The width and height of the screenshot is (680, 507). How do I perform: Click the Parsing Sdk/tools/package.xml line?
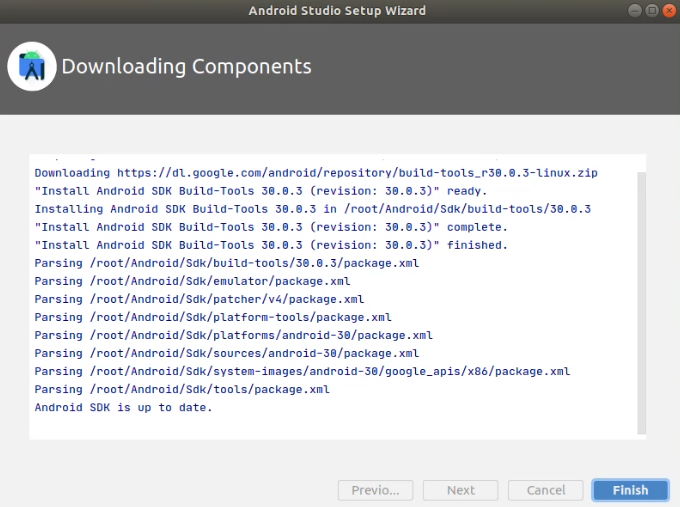182,389
